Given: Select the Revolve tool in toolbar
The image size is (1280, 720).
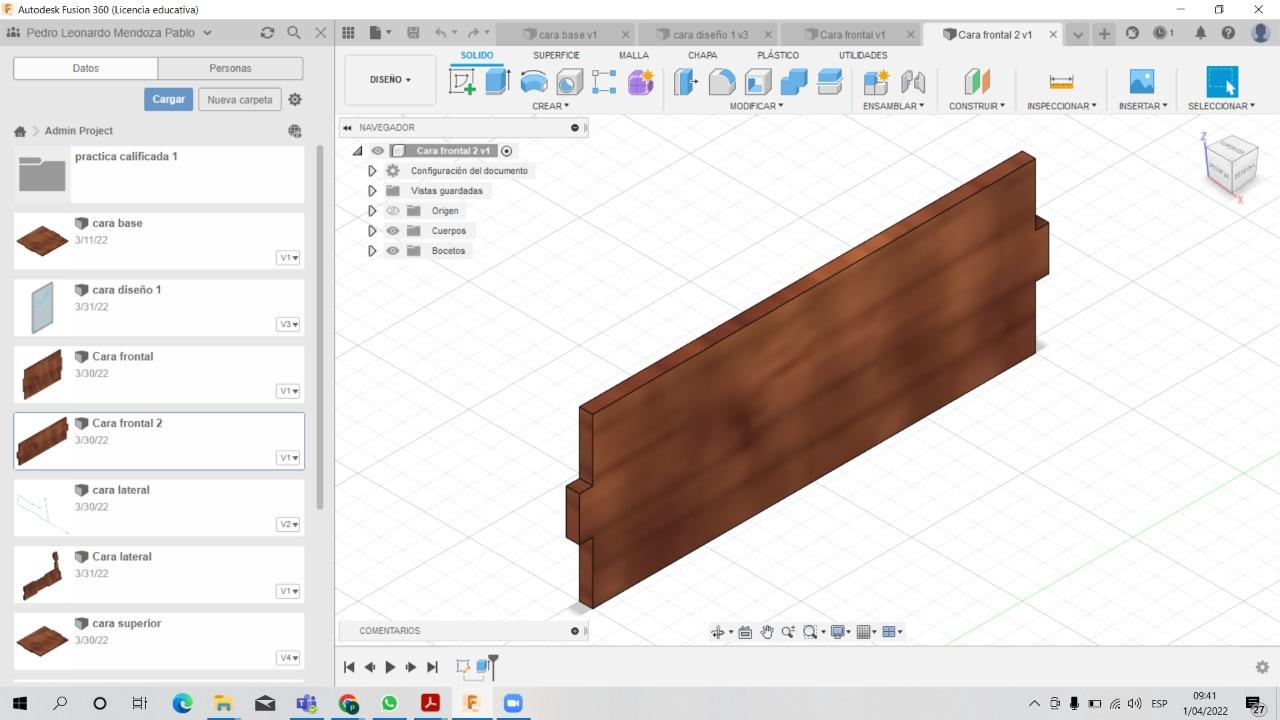Looking at the screenshot, I should (534, 82).
